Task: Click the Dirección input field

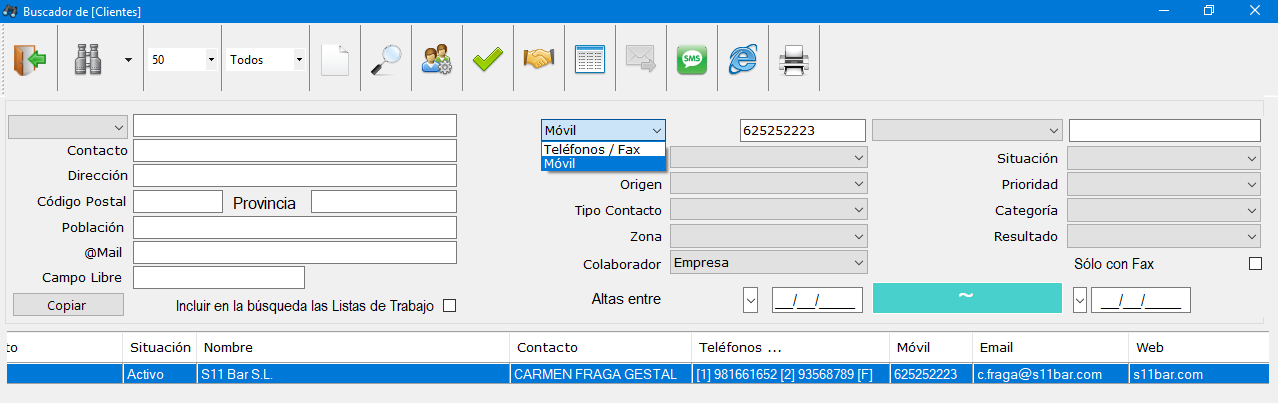Action: click(x=295, y=176)
